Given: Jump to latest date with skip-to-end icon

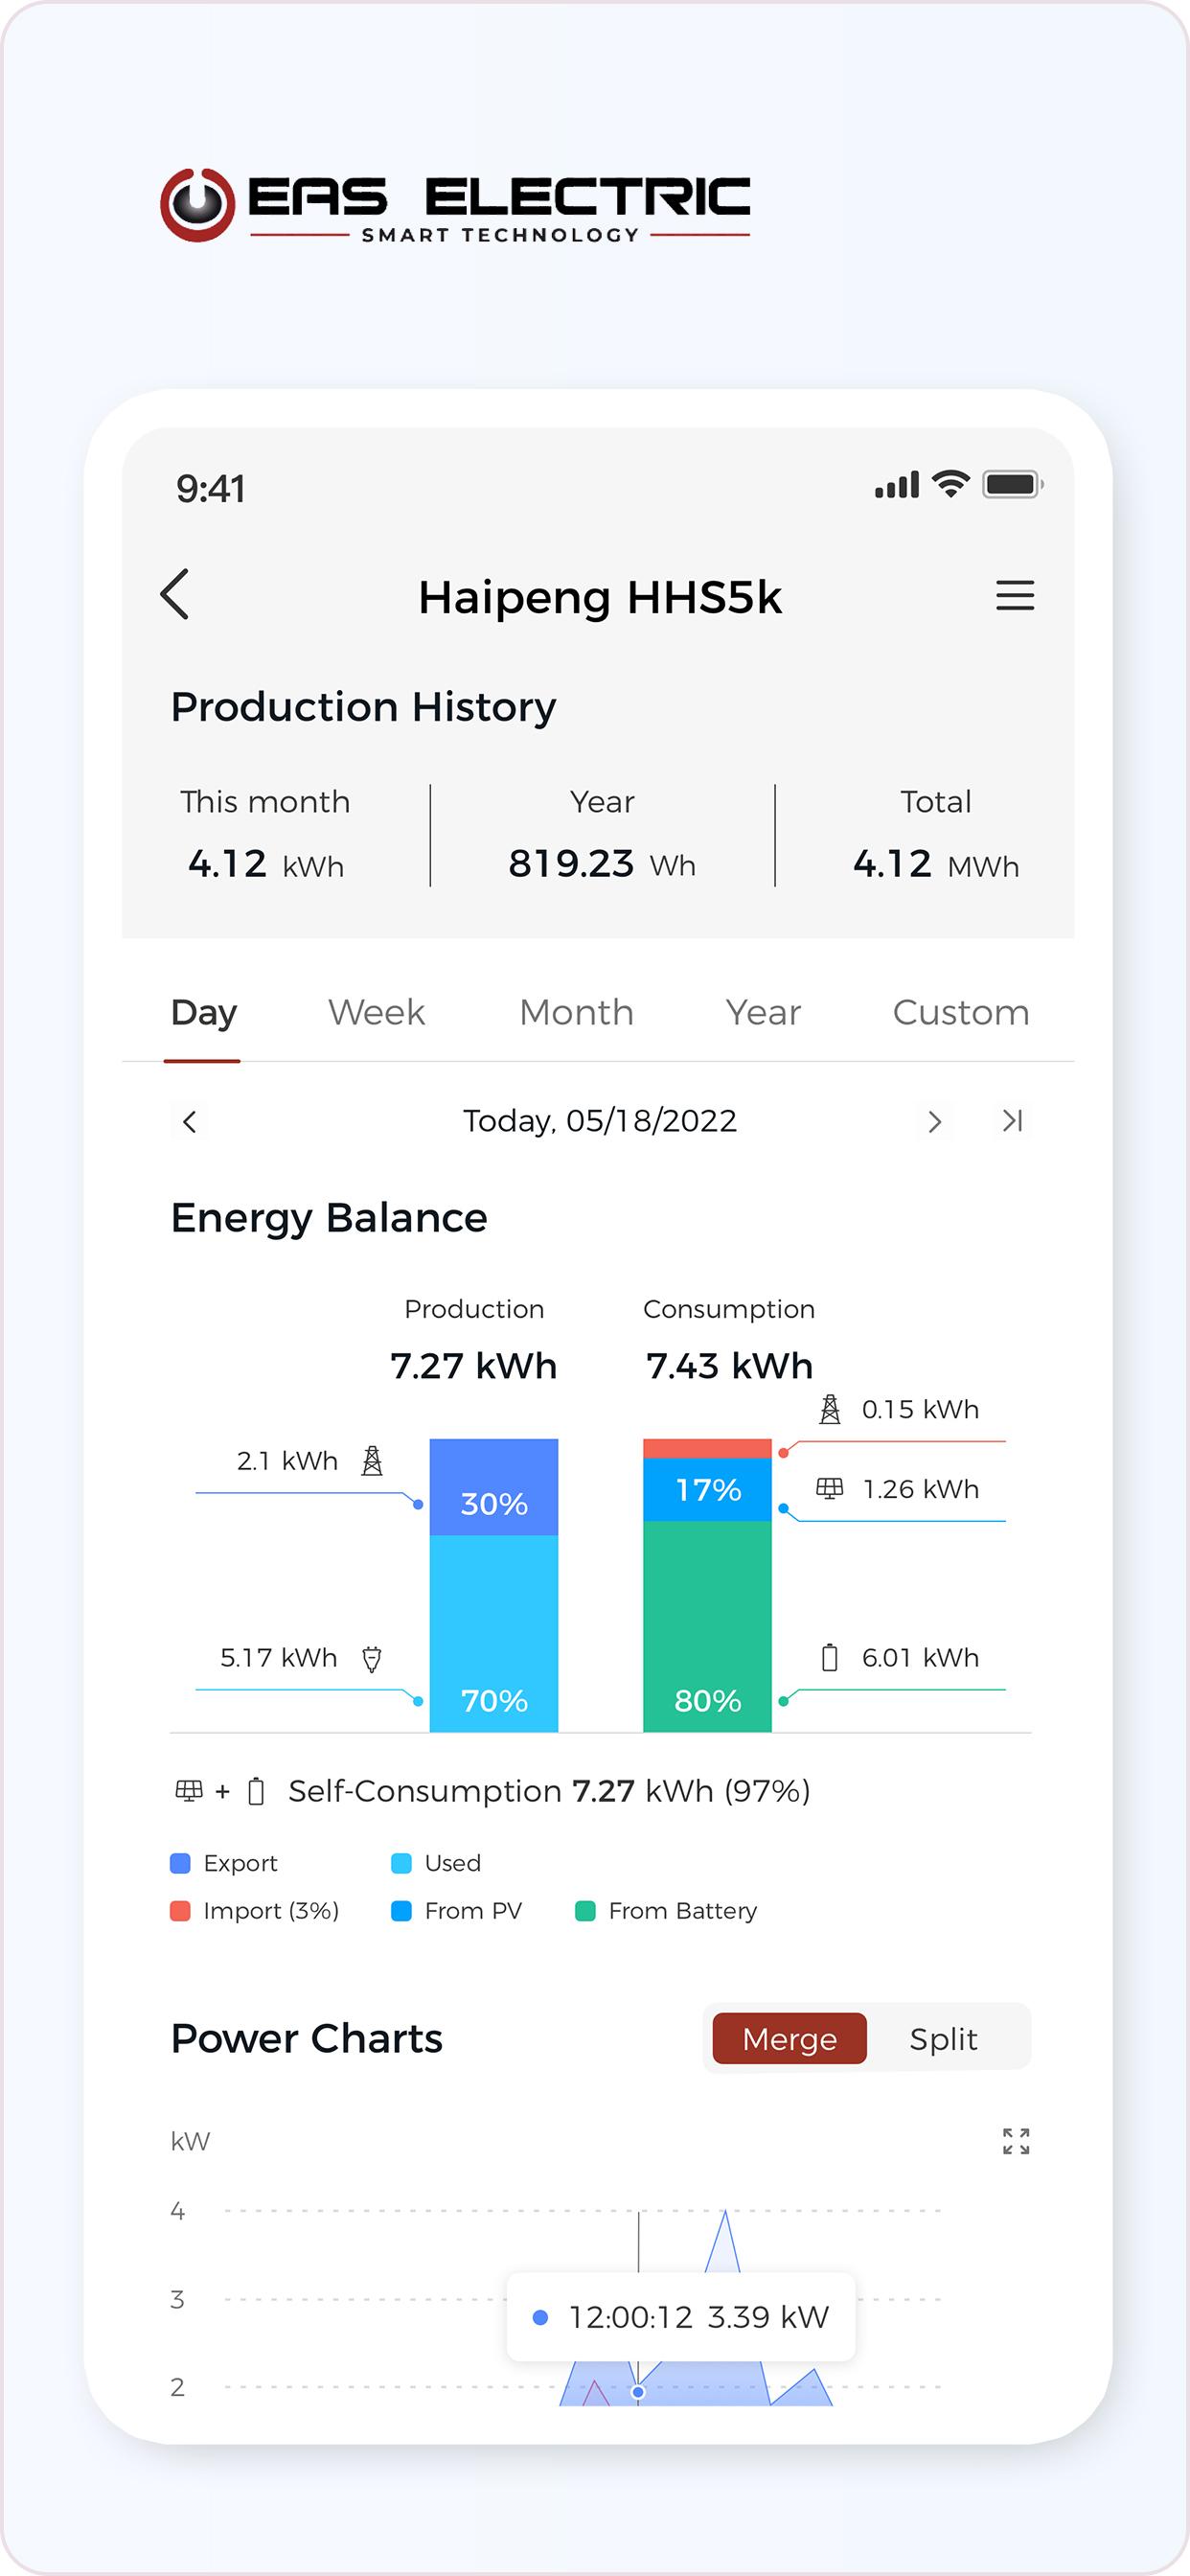Looking at the screenshot, I should click(1013, 1121).
